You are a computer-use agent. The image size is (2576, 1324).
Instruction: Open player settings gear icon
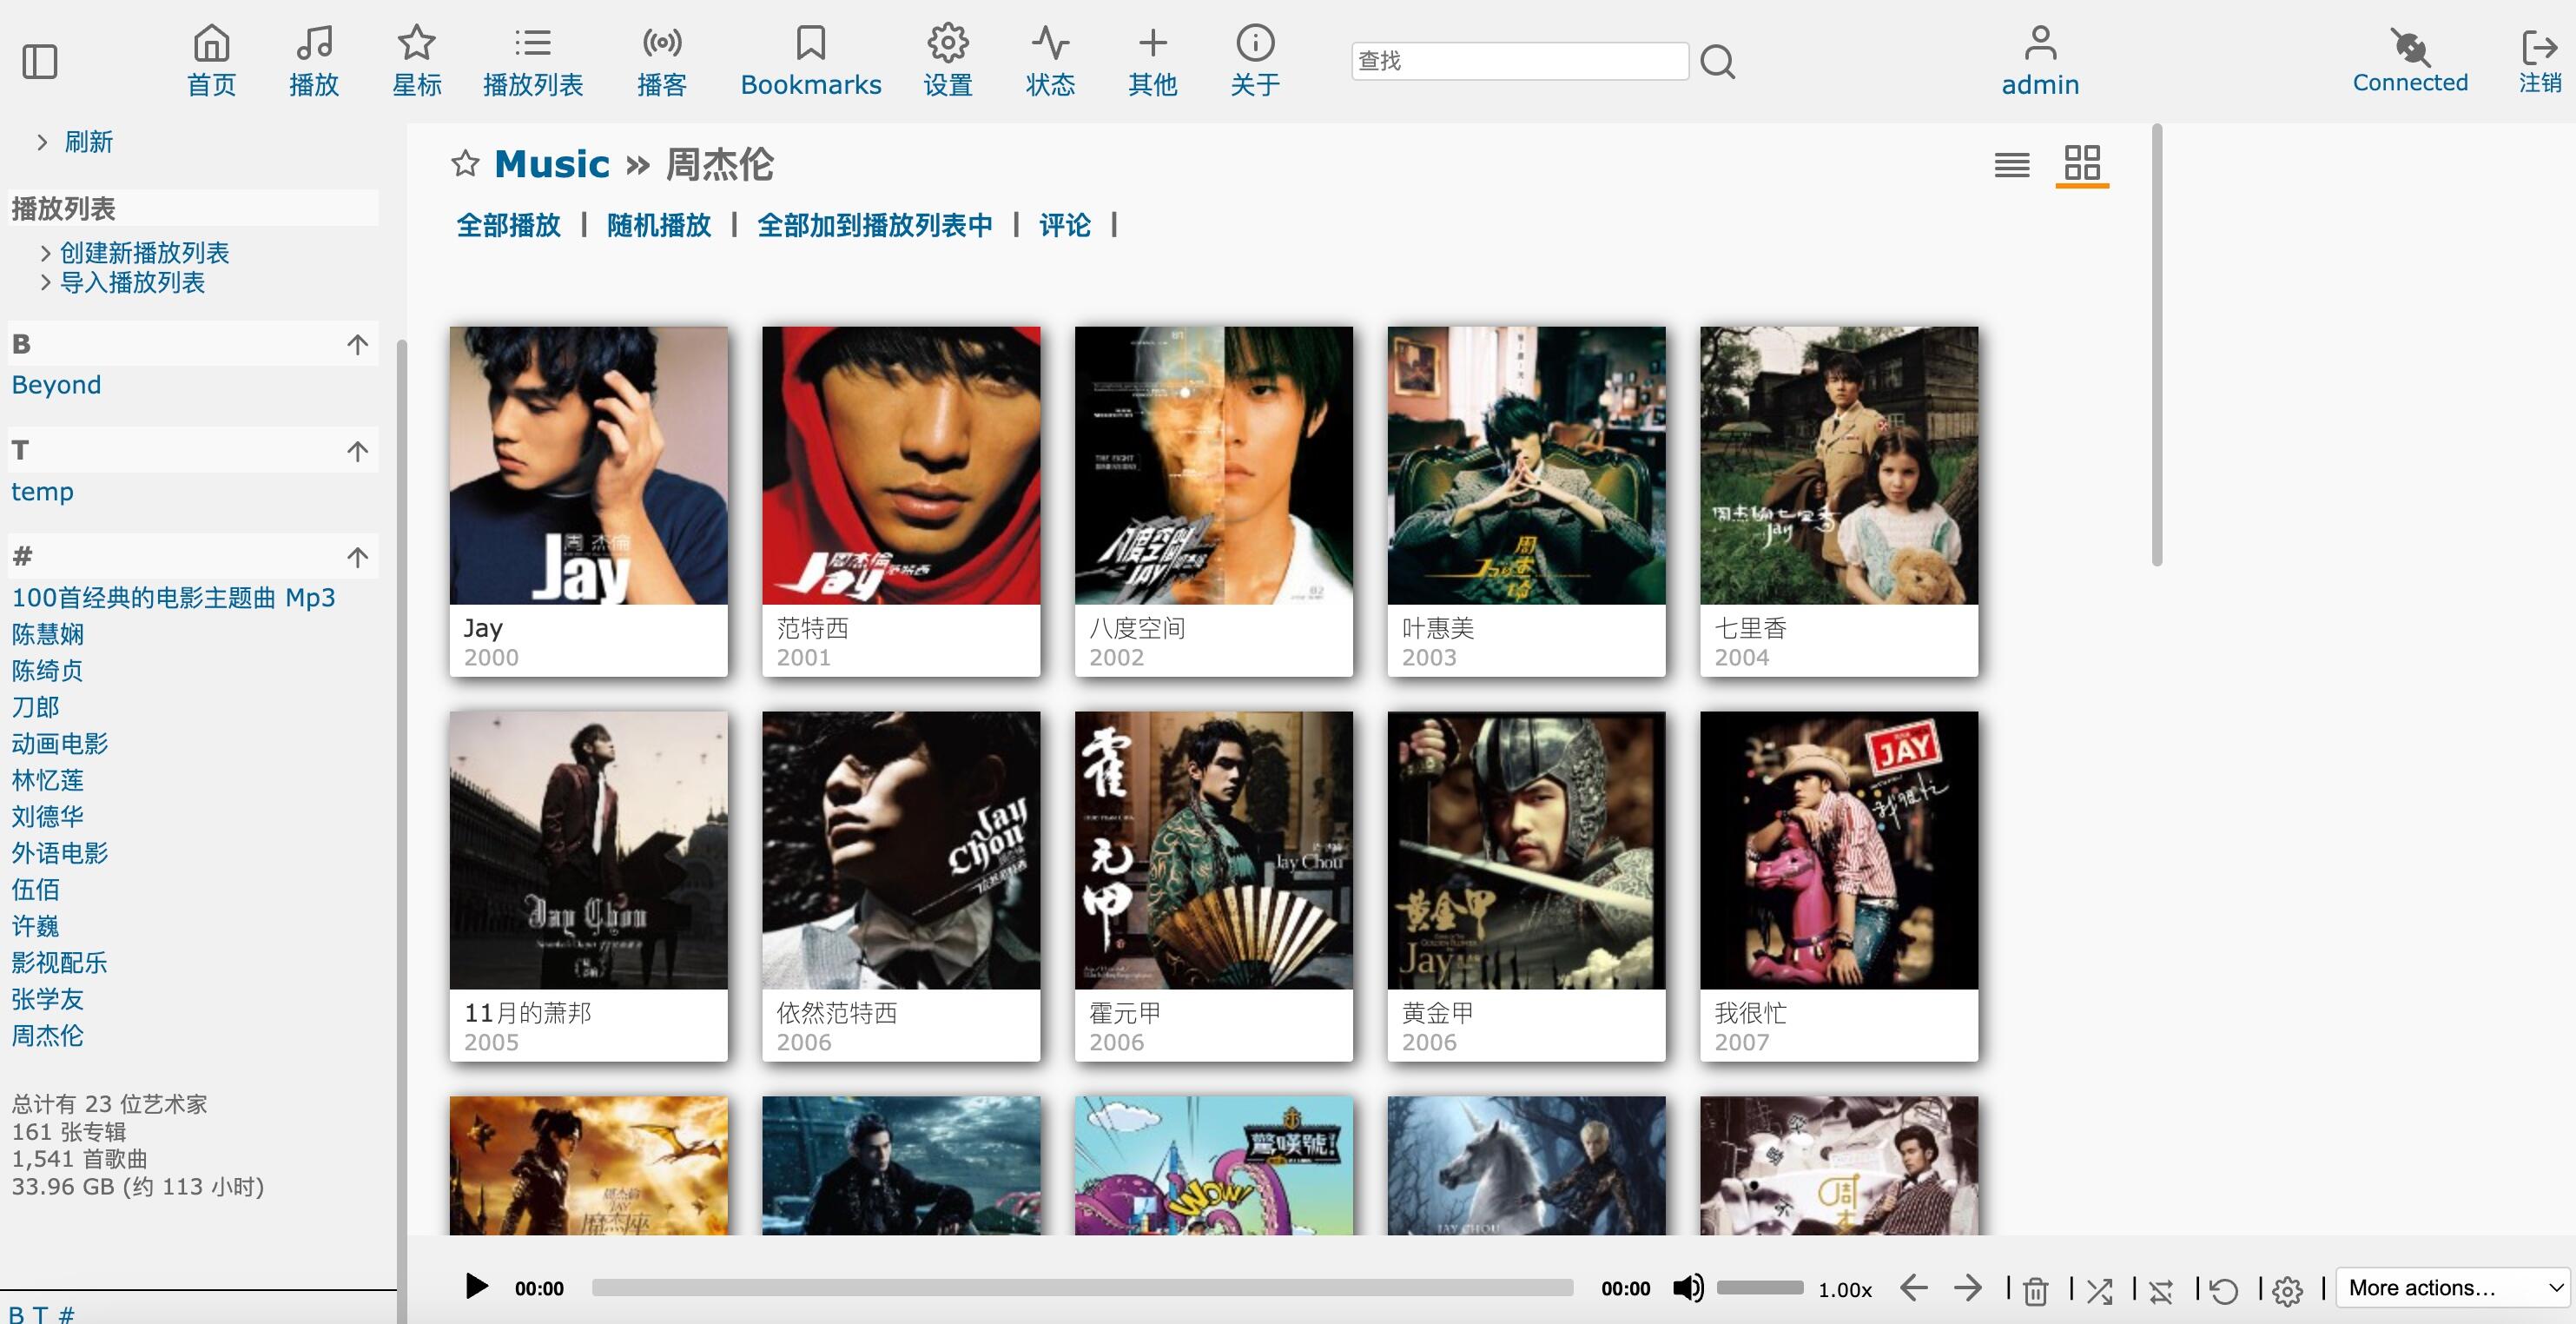point(2287,1290)
